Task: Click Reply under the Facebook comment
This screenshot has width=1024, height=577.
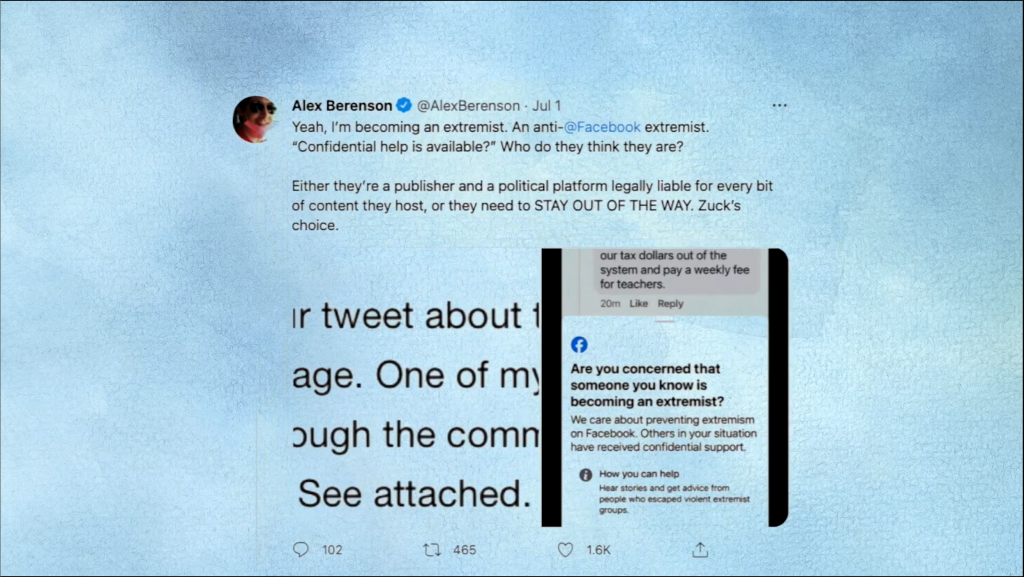Action: [x=671, y=304]
